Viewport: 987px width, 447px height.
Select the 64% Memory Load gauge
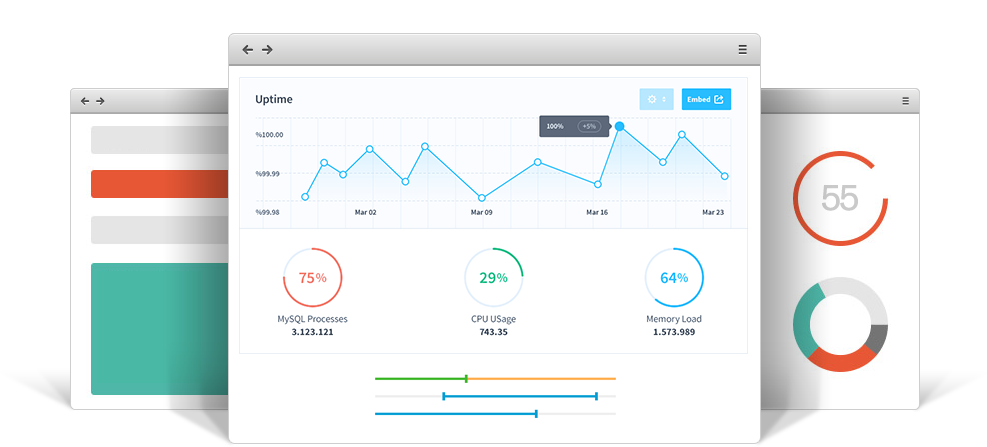pos(674,278)
